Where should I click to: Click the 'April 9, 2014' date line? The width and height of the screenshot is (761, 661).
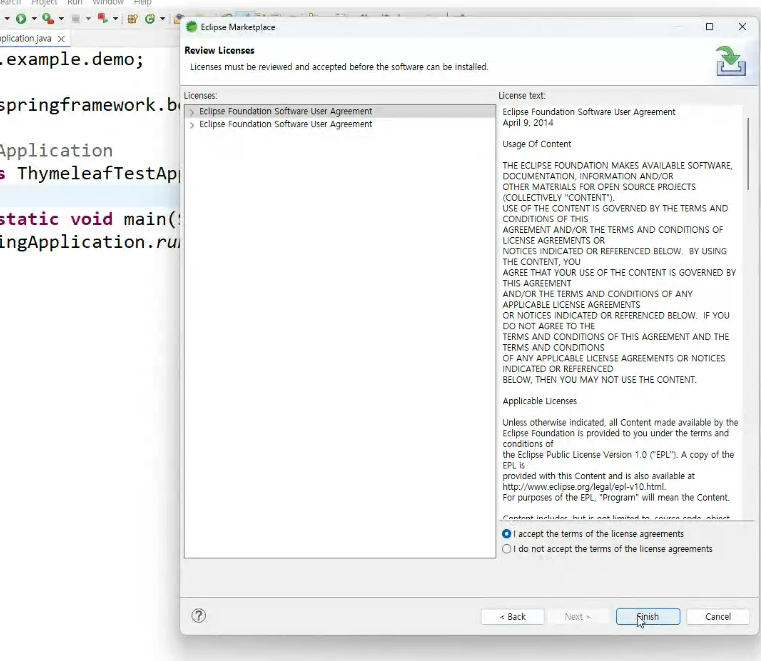pos(528,123)
